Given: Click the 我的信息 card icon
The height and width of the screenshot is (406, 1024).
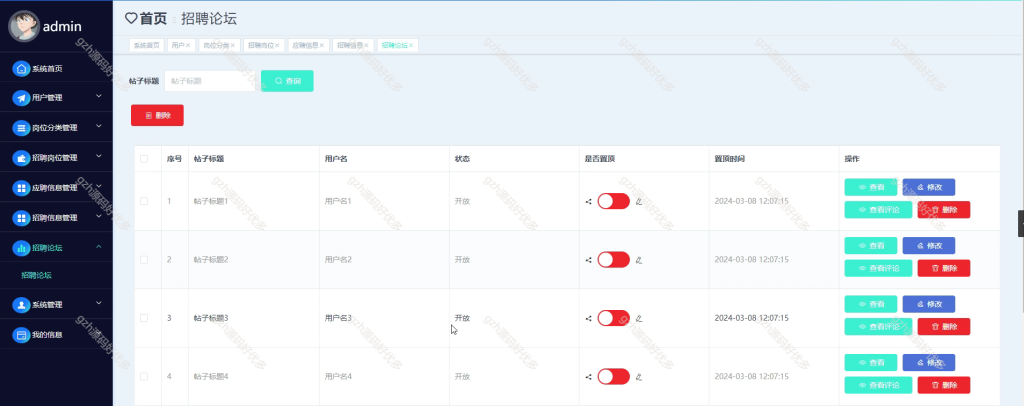Looking at the screenshot, I should [22, 335].
